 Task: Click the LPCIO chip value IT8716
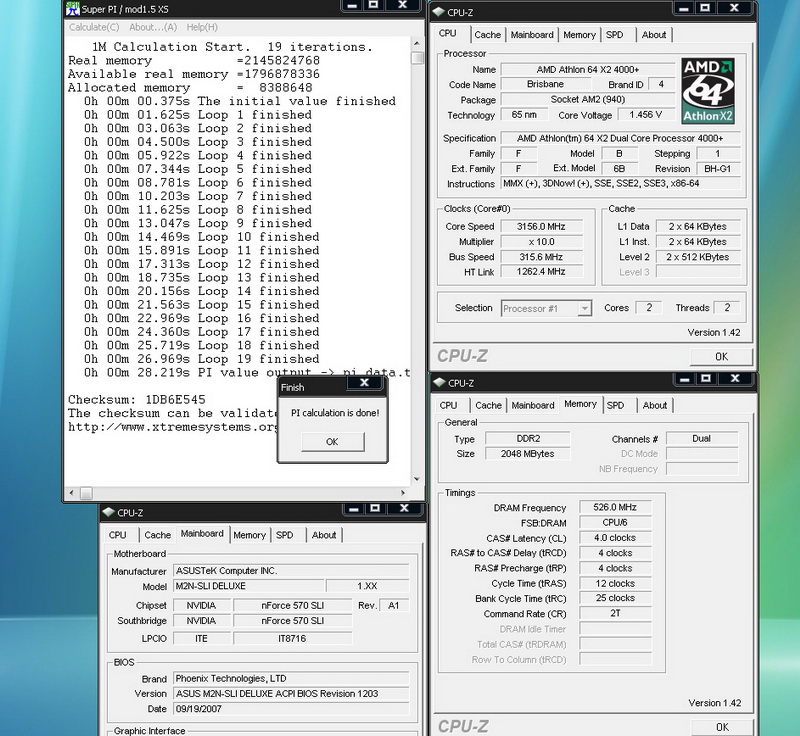coord(292,639)
